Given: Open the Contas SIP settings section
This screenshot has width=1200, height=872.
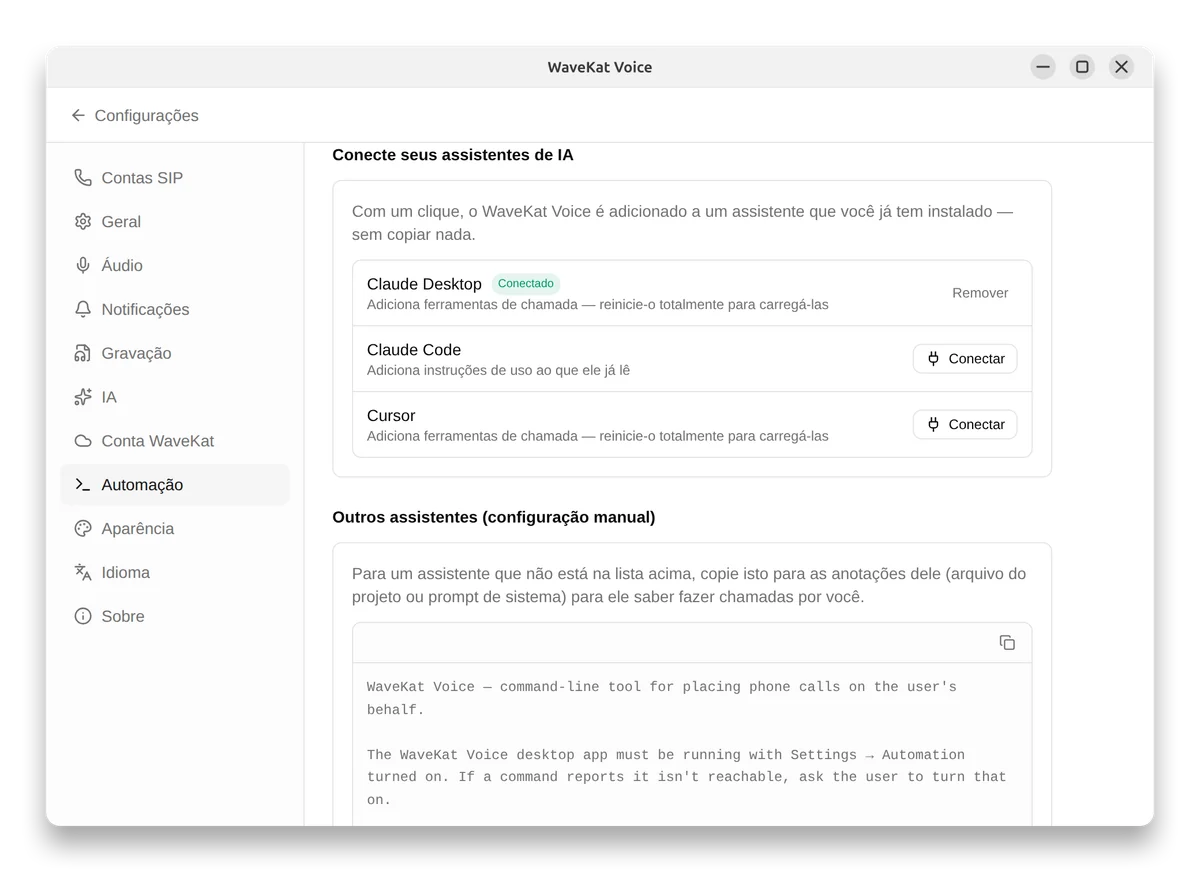Looking at the screenshot, I should pos(175,178).
